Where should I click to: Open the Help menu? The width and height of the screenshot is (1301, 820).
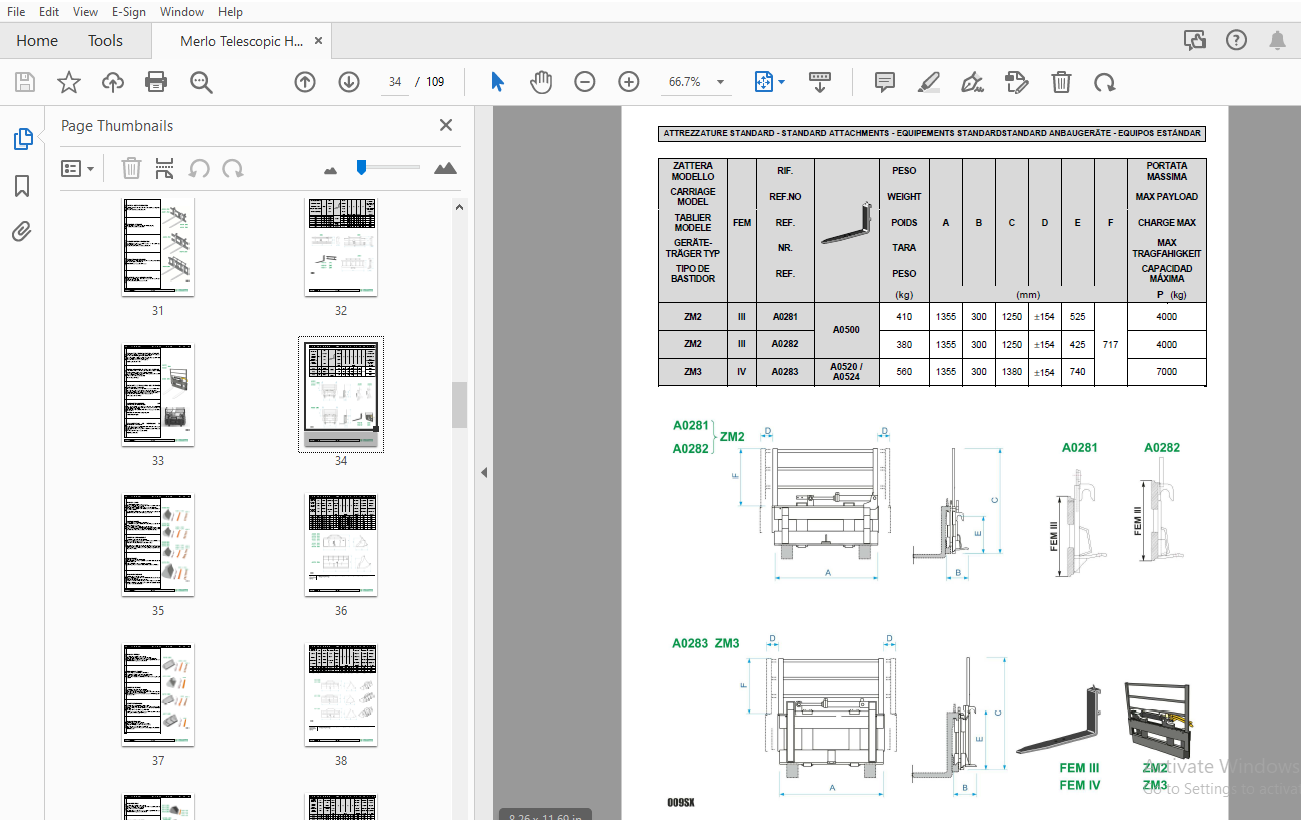(x=230, y=11)
